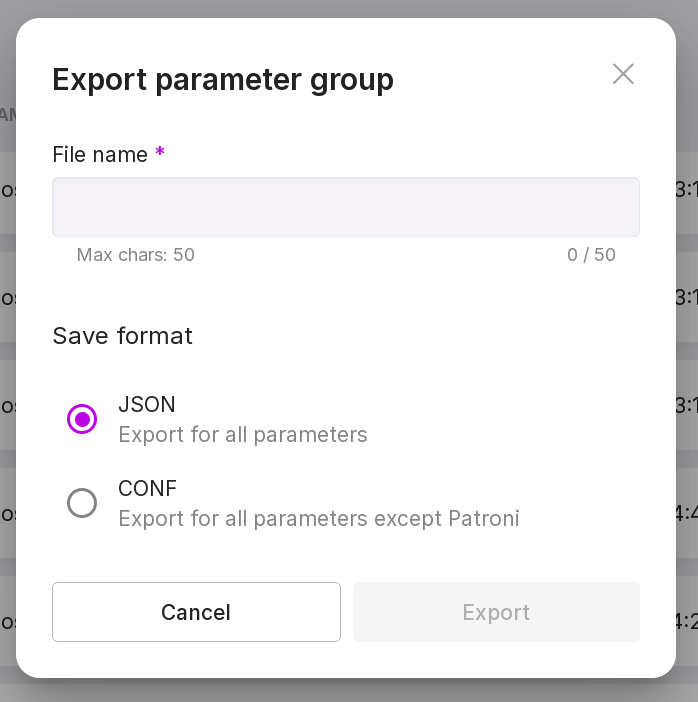Click the CONF option label text
This screenshot has width=698, height=702.
[x=148, y=489]
